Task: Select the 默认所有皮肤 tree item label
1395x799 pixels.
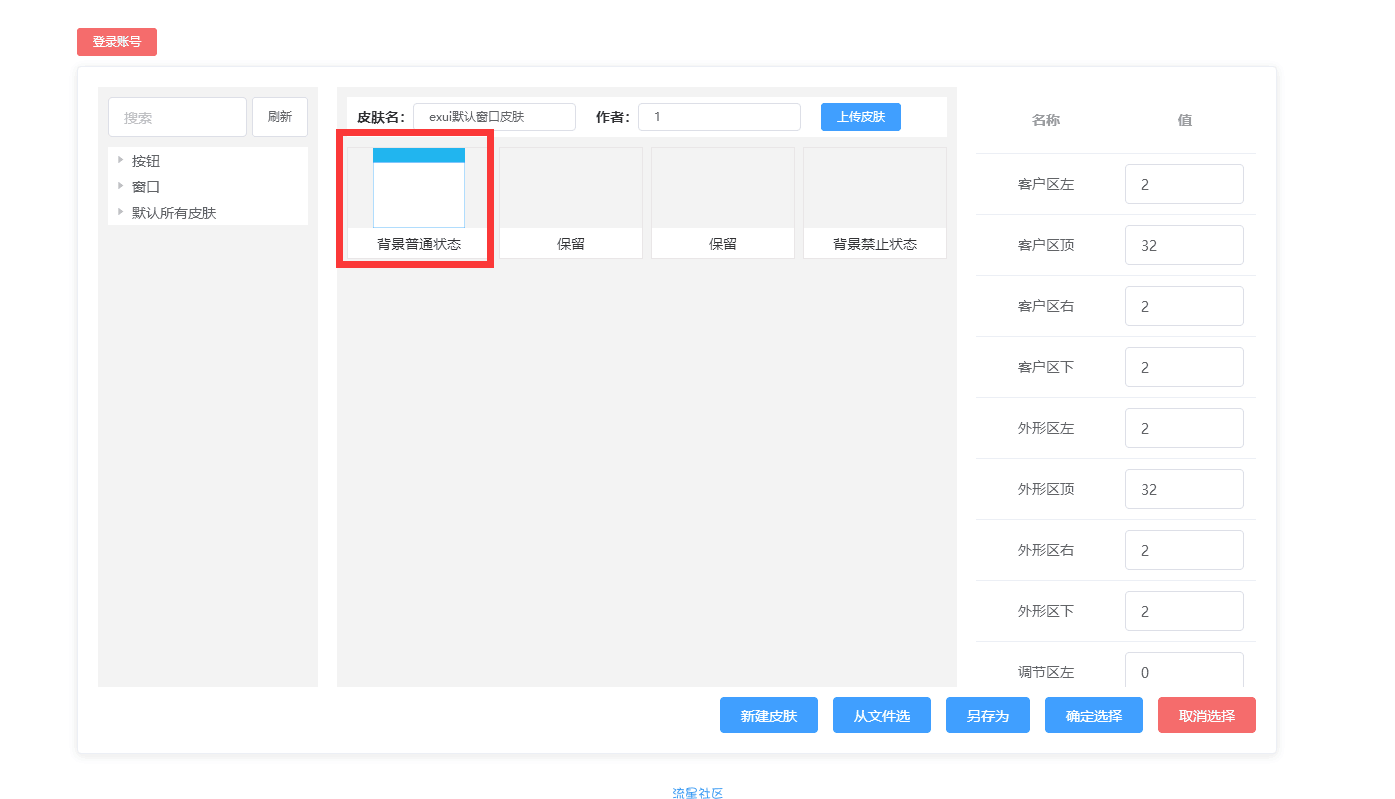Action: [x=174, y=213]
